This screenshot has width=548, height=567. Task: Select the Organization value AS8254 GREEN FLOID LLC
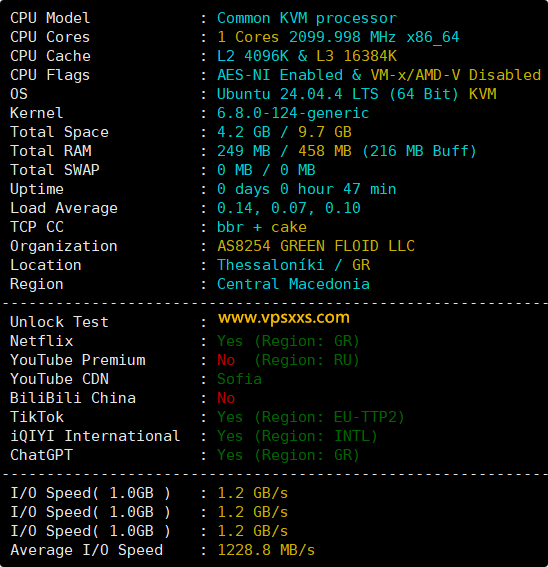point(316,246)
